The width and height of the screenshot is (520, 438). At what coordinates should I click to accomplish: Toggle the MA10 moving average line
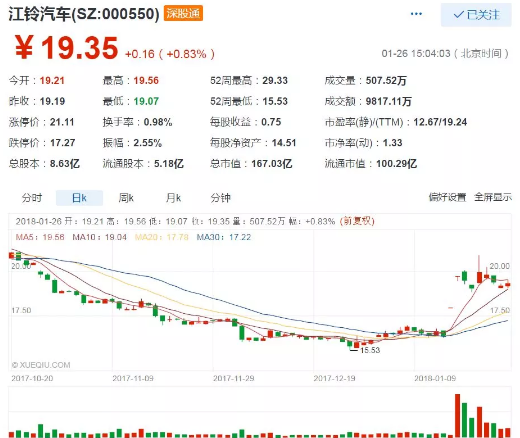[x=99, y=237]
